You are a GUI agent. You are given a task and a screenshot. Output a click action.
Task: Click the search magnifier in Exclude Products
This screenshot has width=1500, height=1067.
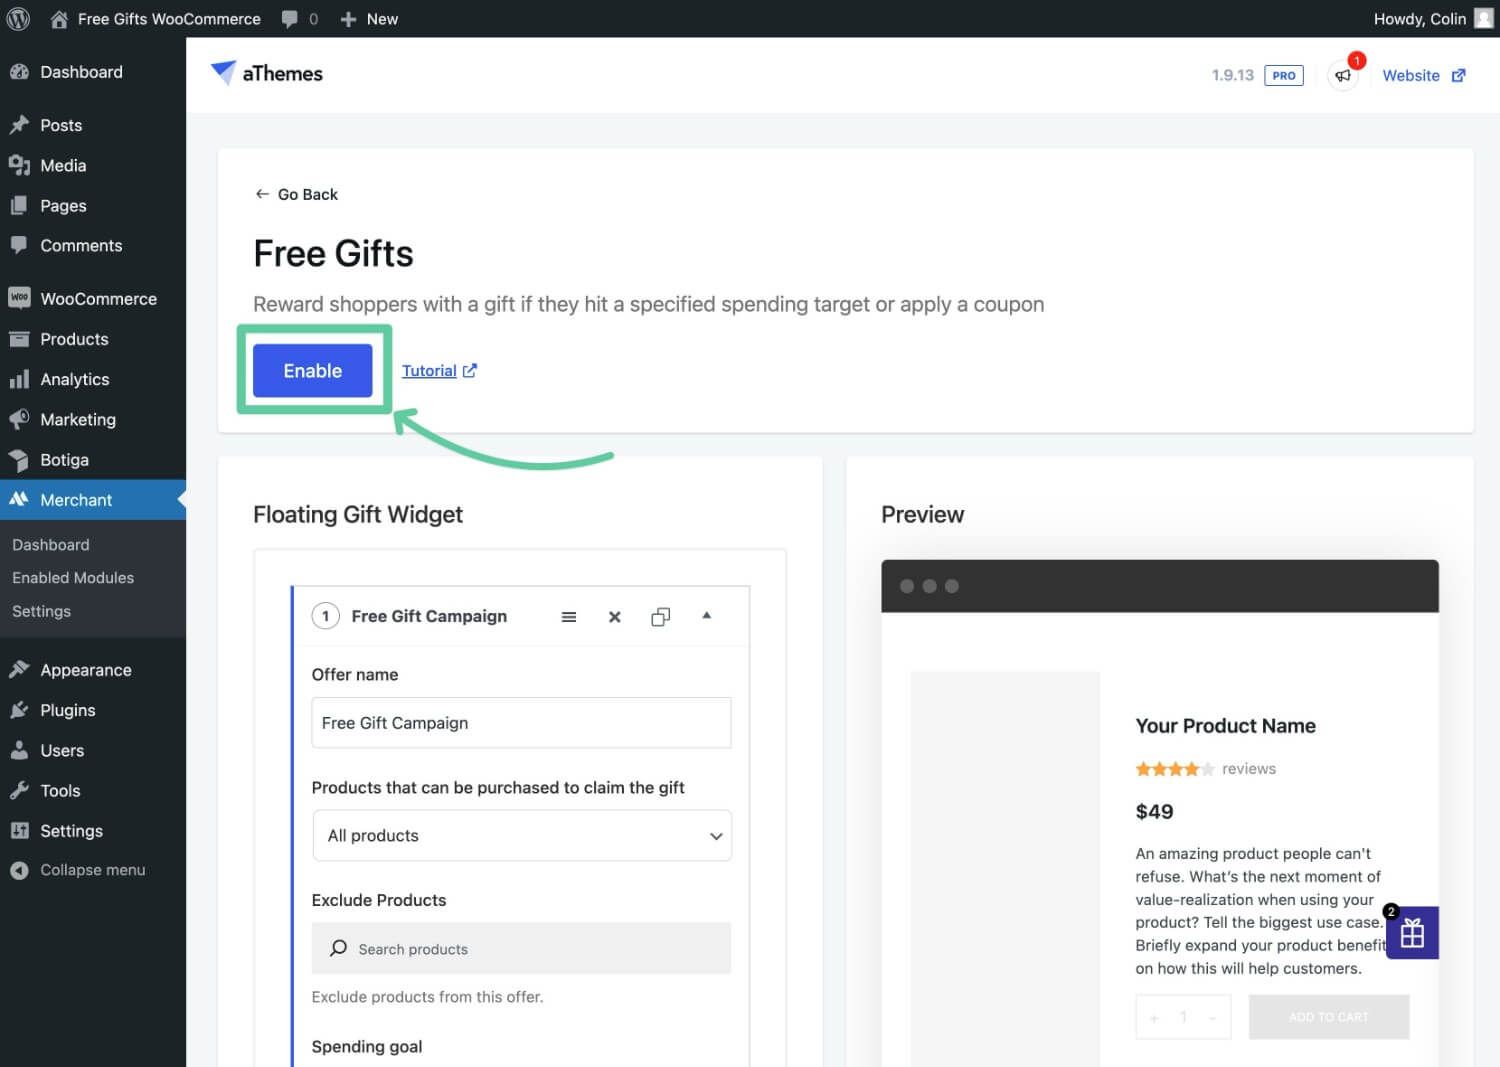[339, 948]
